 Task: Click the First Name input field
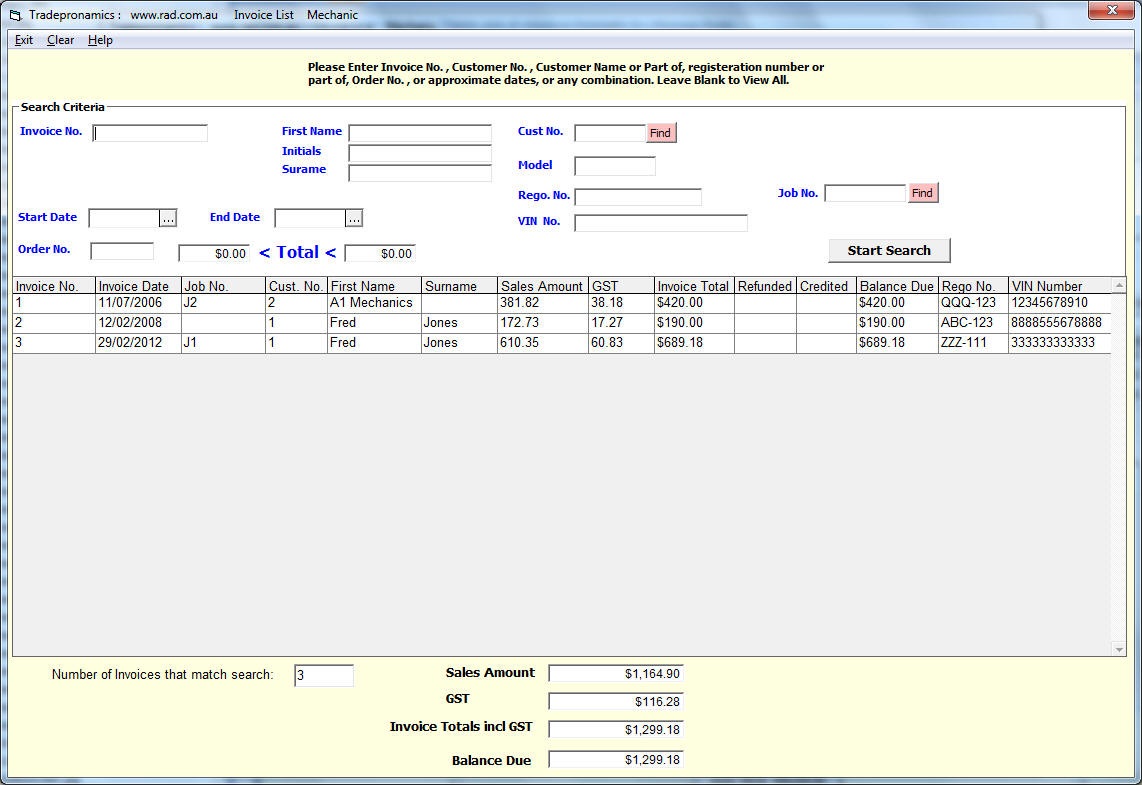tap(420, 133)
